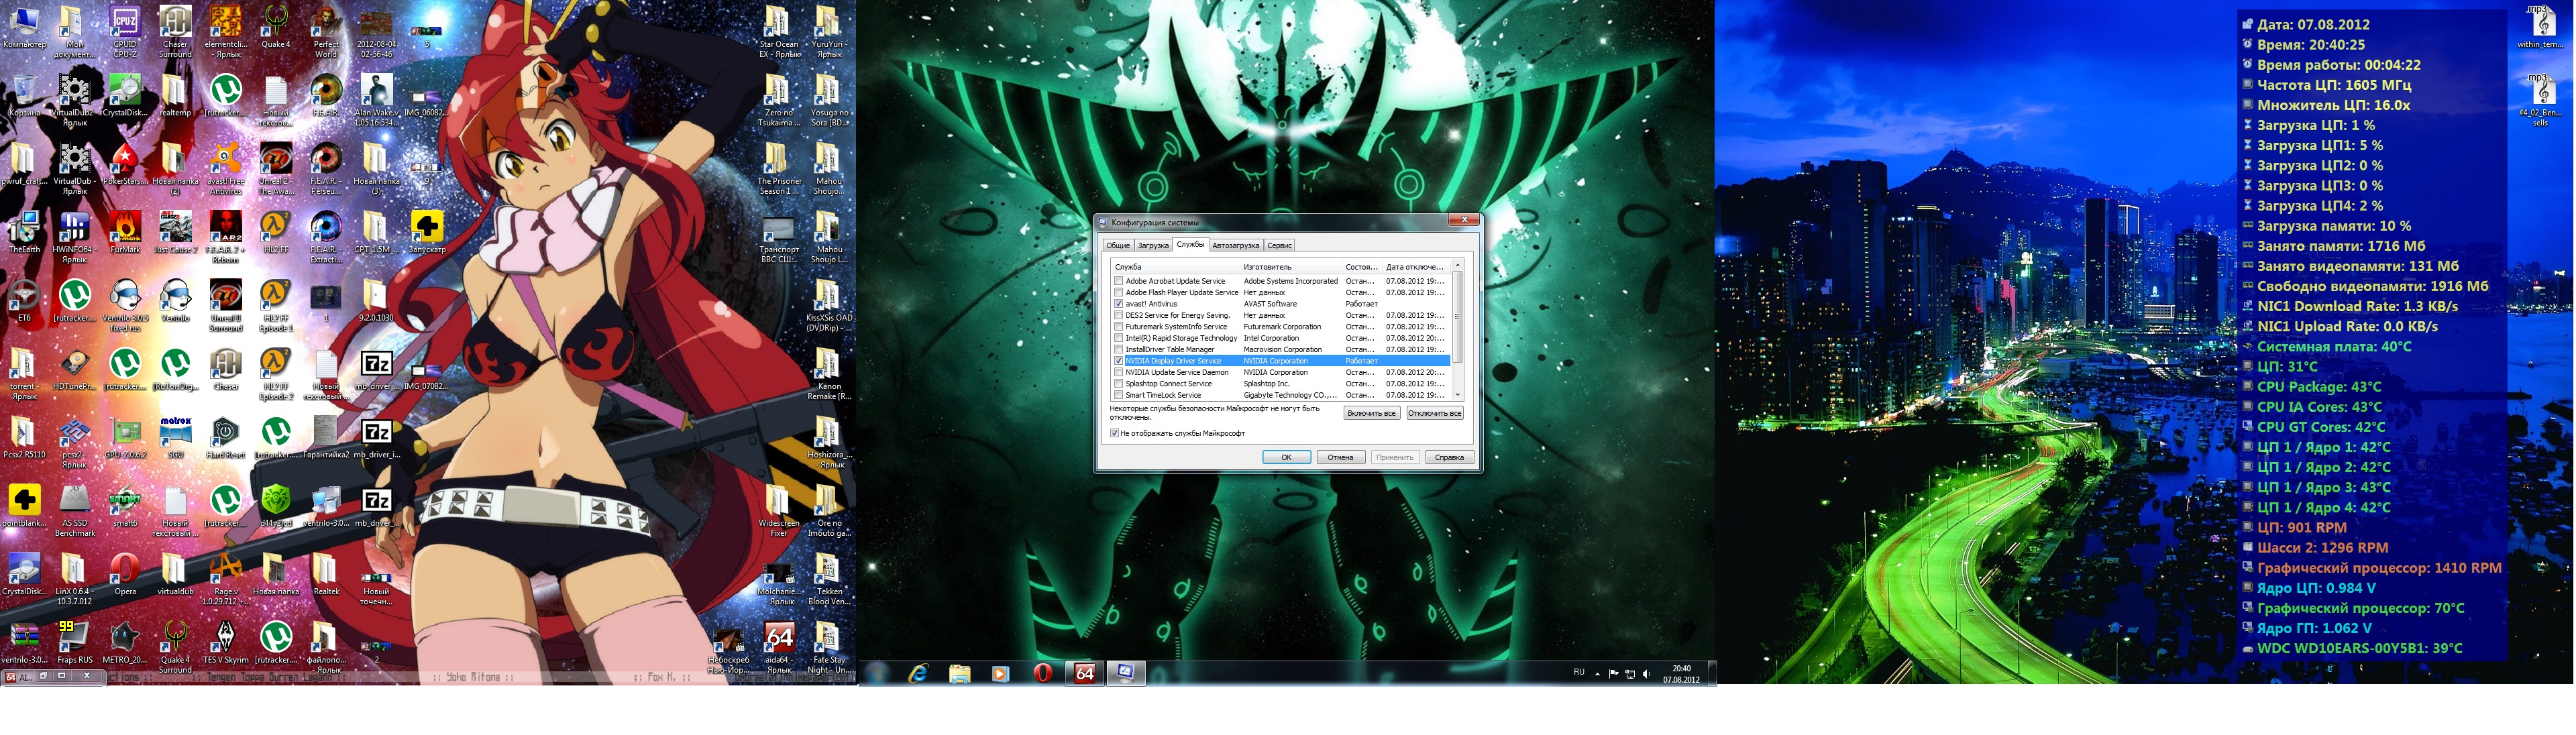Open Fraps RUS desktop icon
Image resolution: width=2576 pixels, height=735 pixels.
tap(74, 643)
